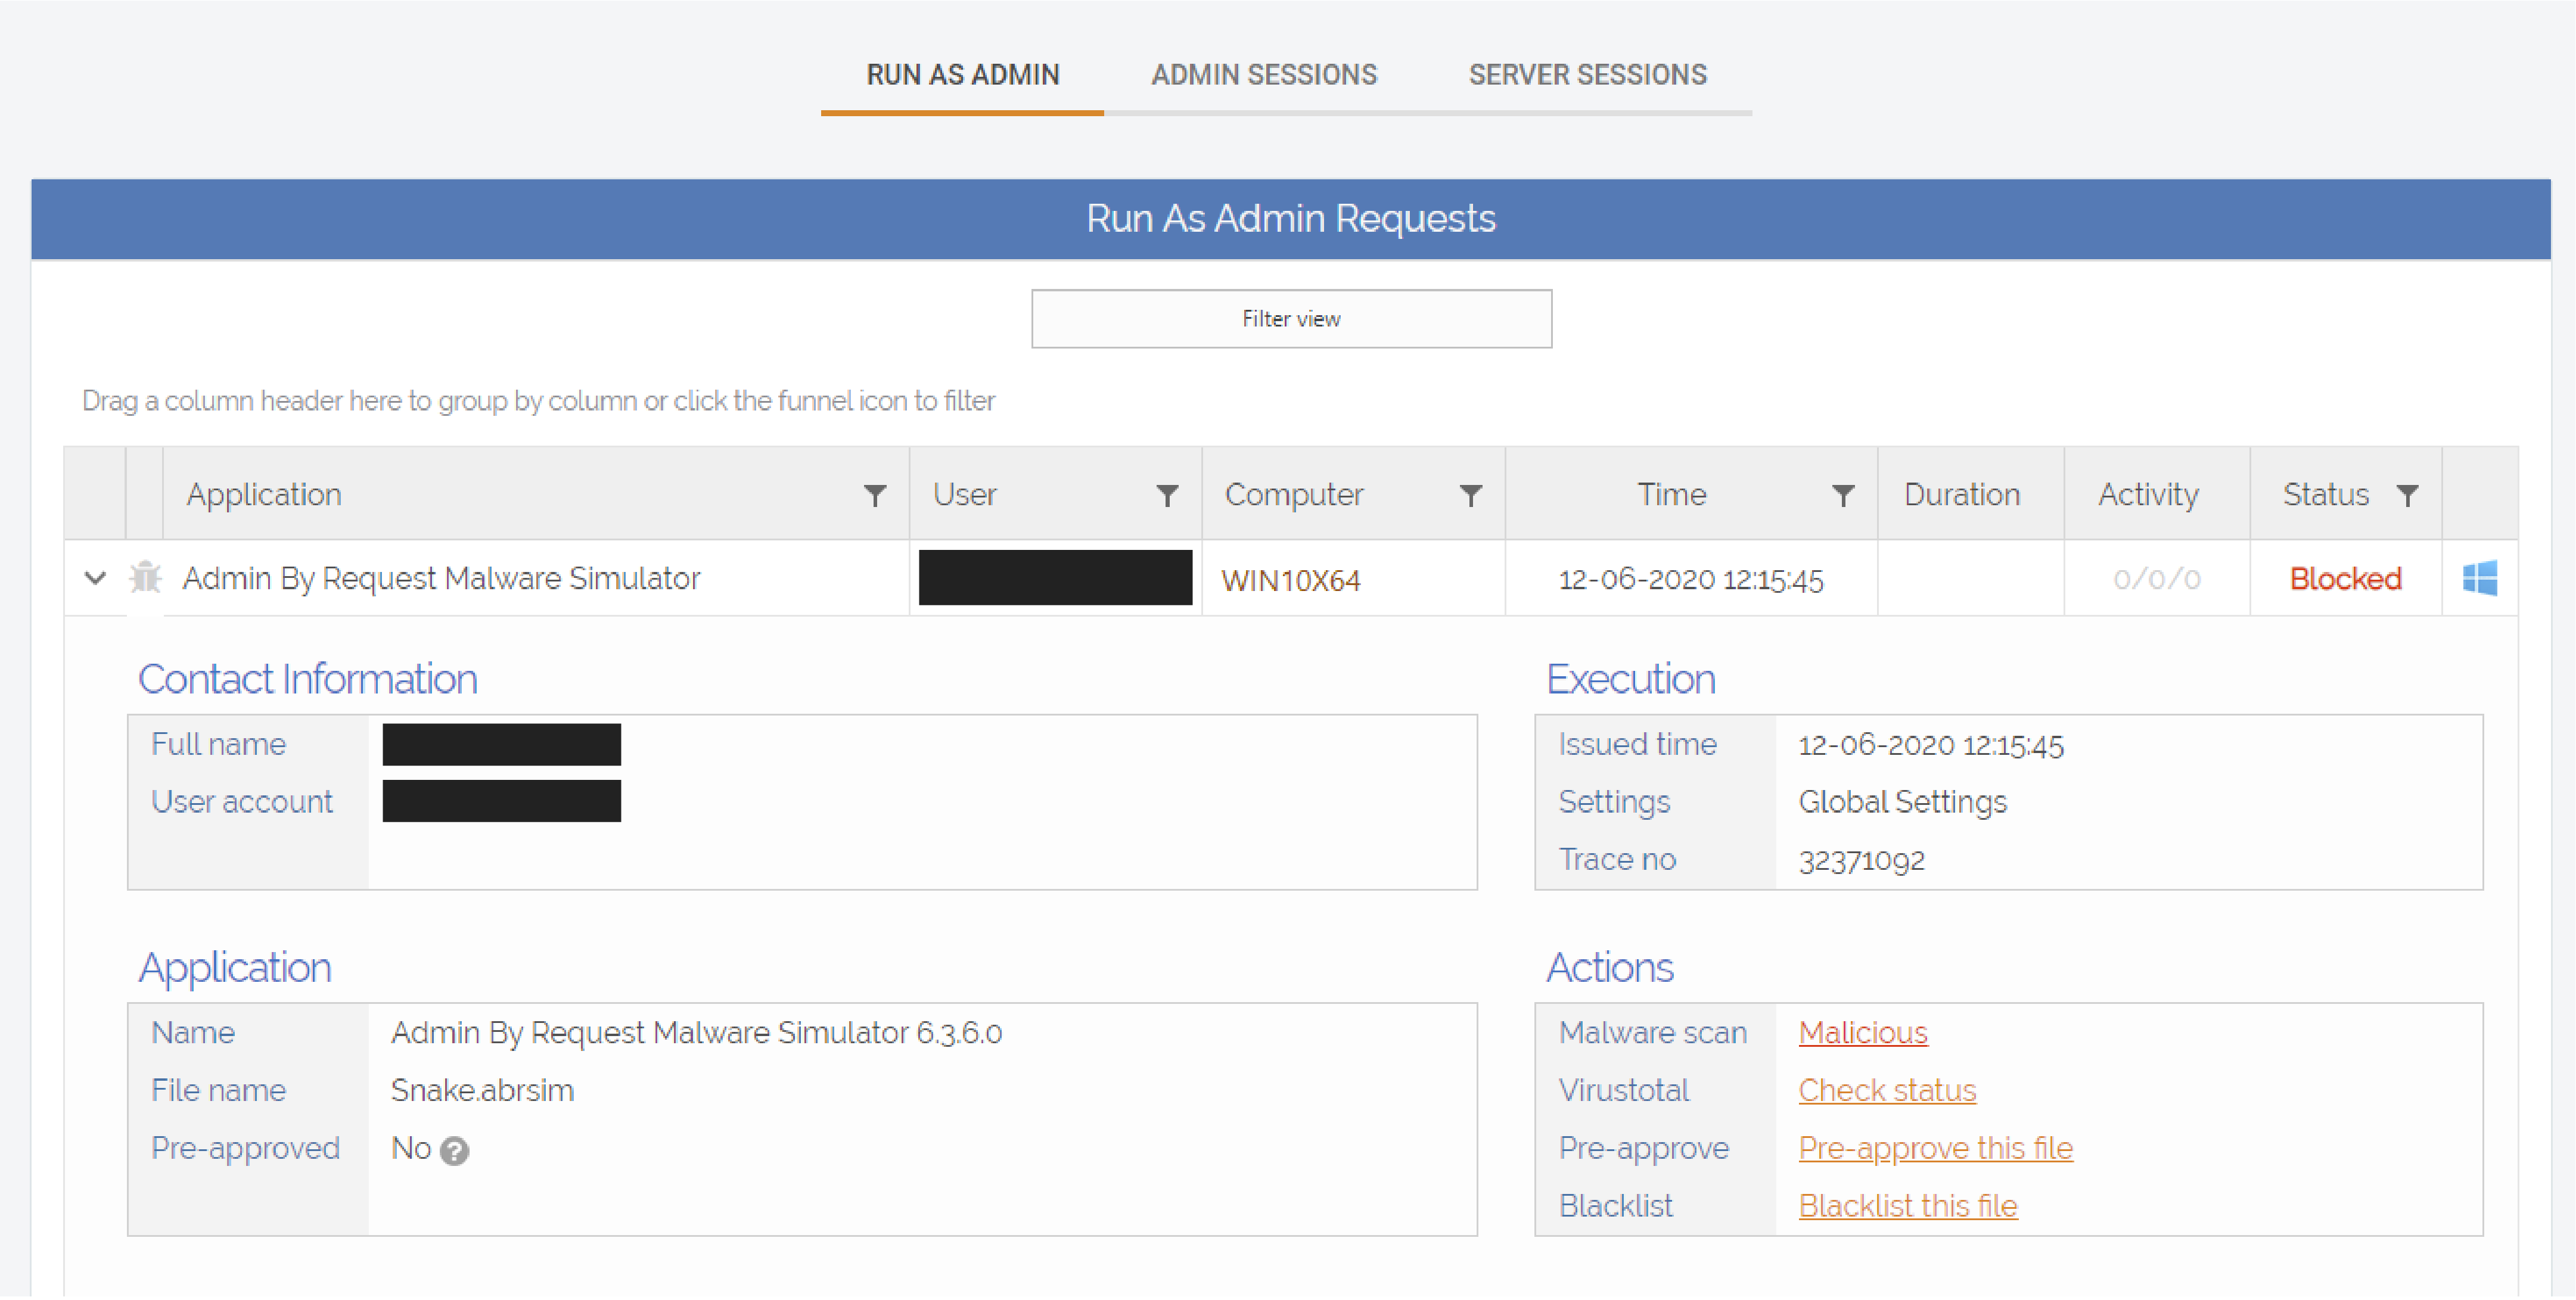Switch to the Admin Sessions tab
This screenshot has height=1300, width=2576.
coord(1263,75)
